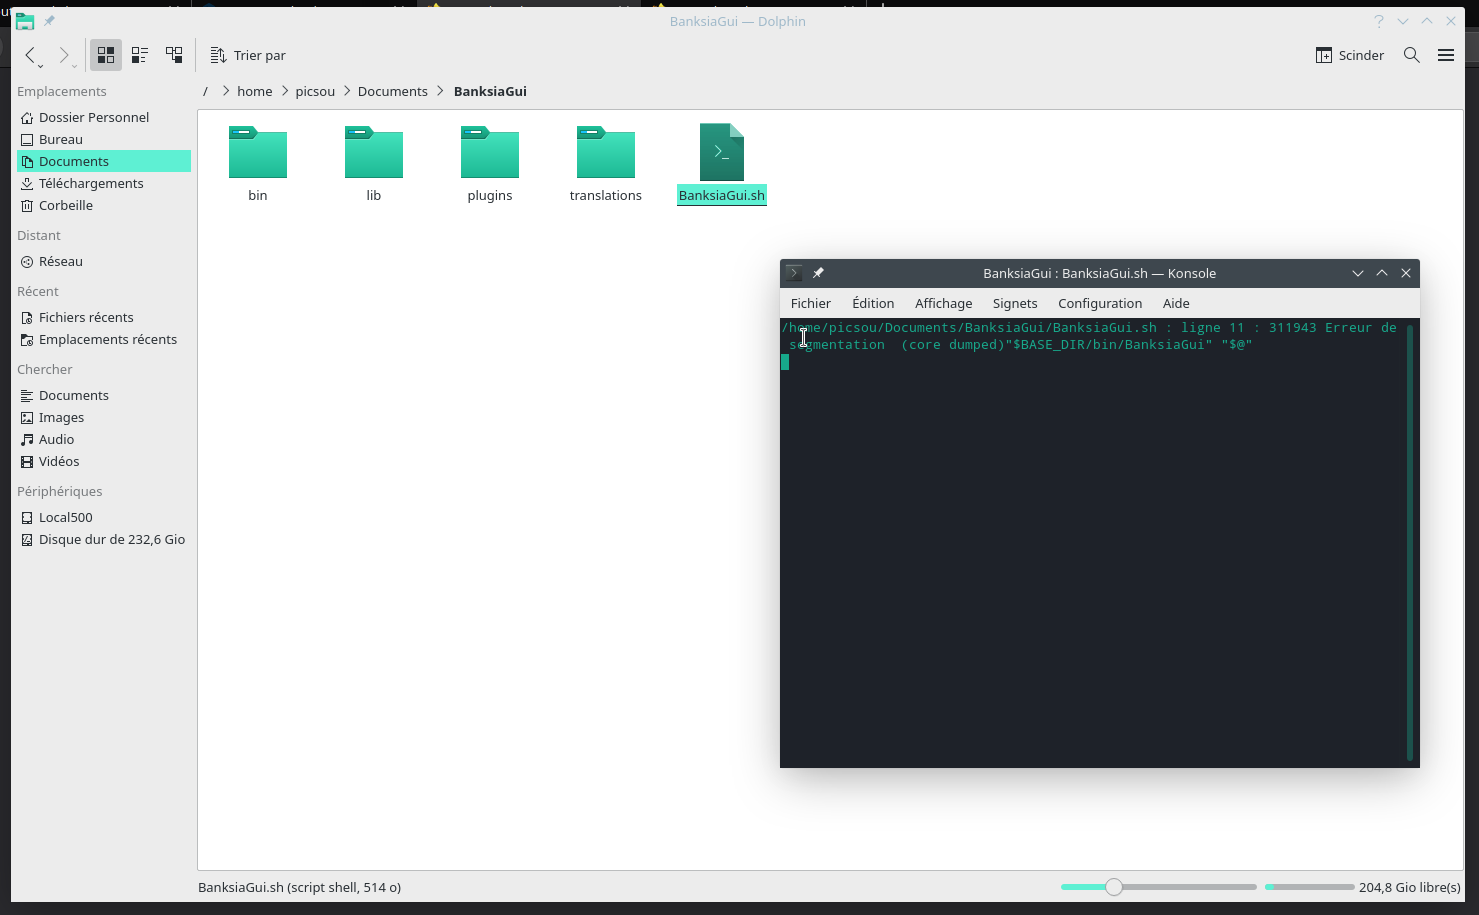Select the plugins folder
The height and width of the screenshot is (915, 1479).
(490, 163)
